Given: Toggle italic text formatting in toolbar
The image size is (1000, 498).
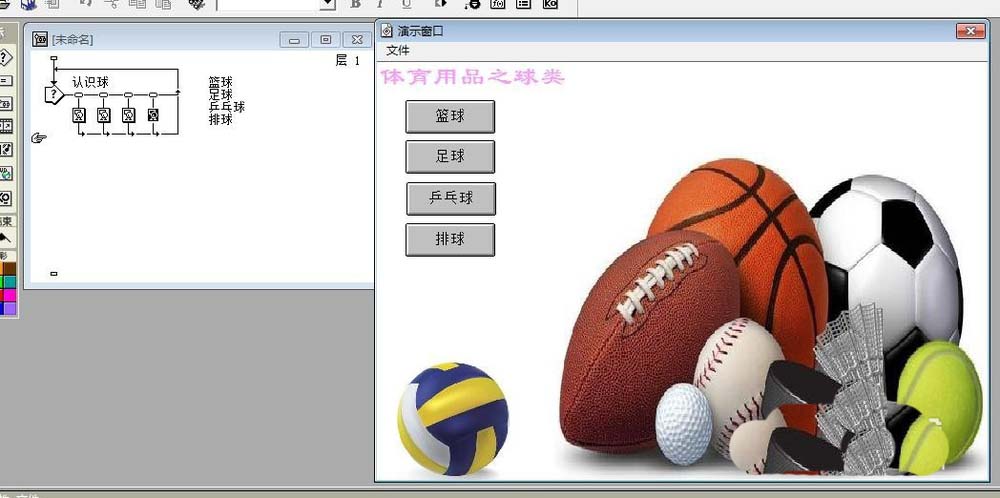Looking at the screenshot, I should tap(380, 4).
